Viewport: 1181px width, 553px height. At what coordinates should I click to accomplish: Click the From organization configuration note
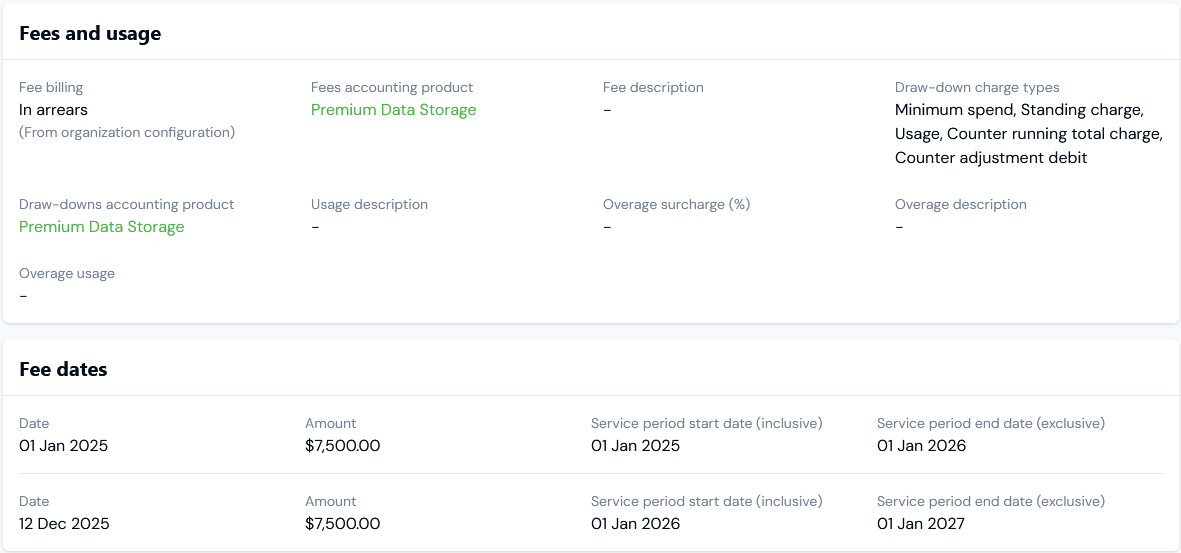[127, 132]
